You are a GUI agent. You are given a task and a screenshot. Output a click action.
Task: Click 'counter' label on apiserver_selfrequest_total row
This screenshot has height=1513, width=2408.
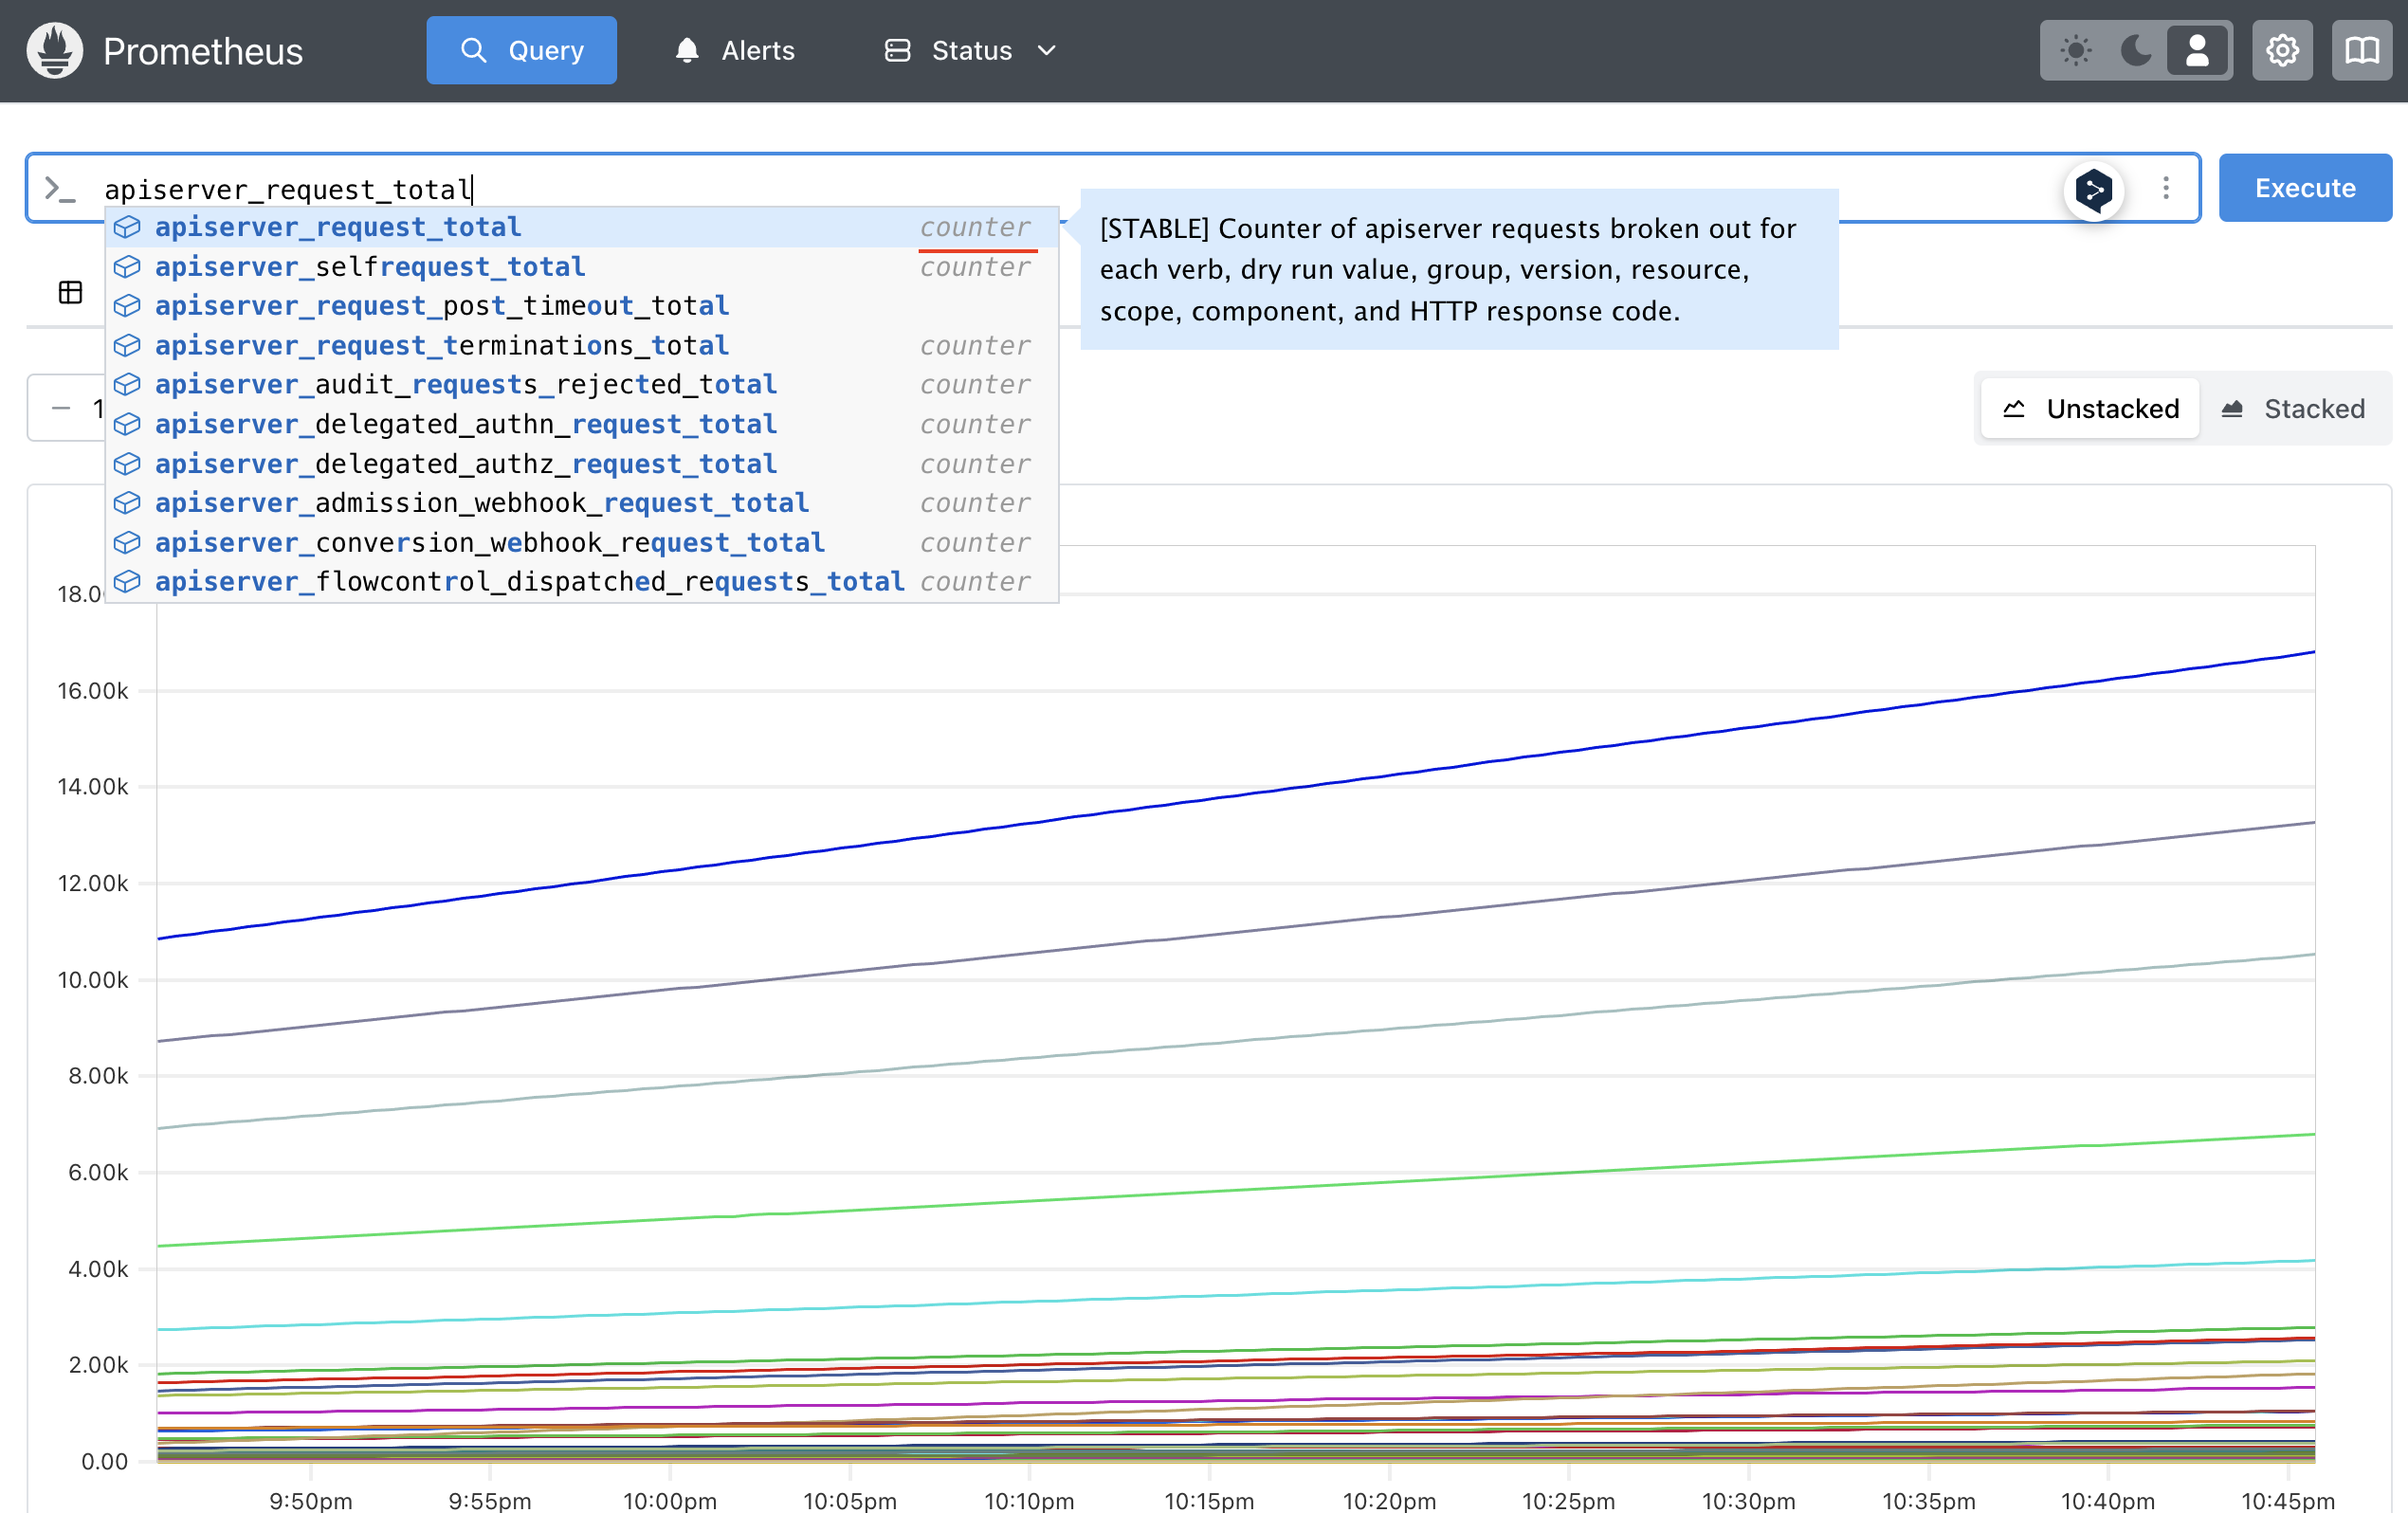pyautogui.click(x=975, y=267)
